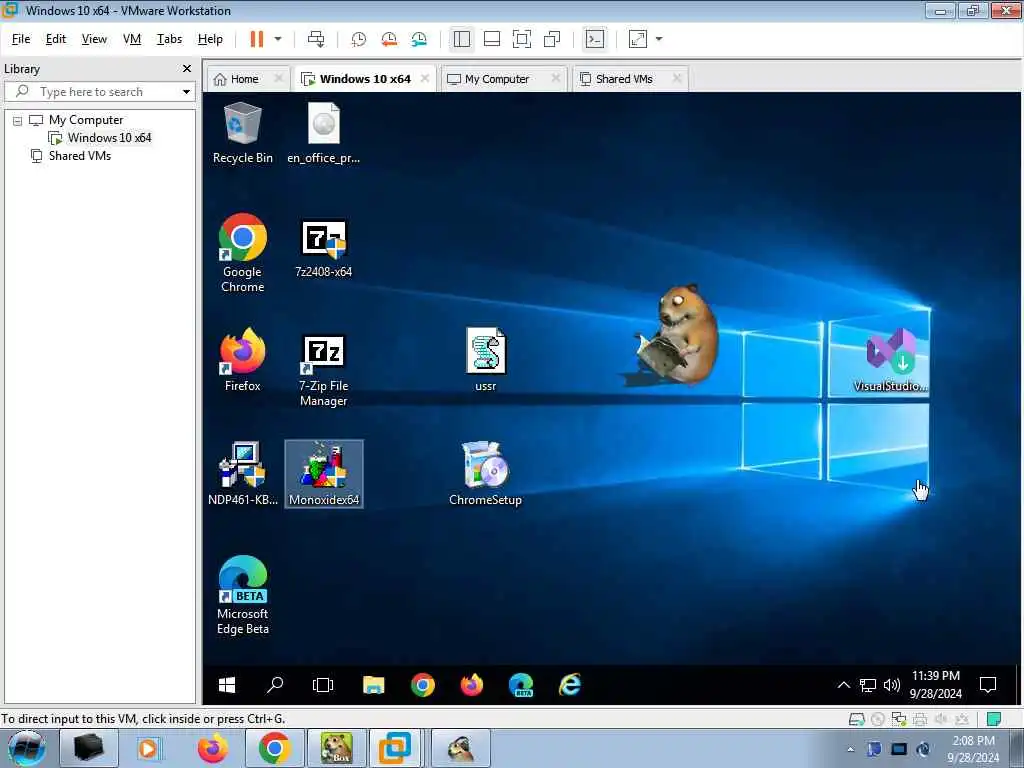Open guest Action Center notification icon
Screen dimensions: 1024x768
coord(988,685)
